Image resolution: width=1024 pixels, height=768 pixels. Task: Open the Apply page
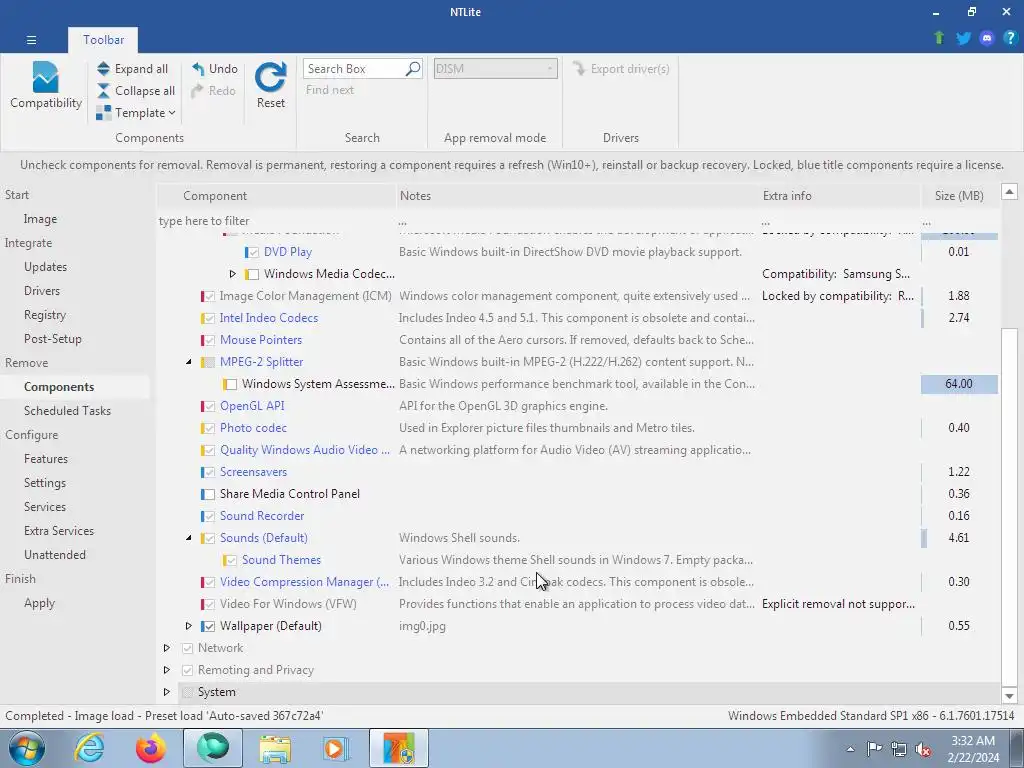click(x=39, y=603)
